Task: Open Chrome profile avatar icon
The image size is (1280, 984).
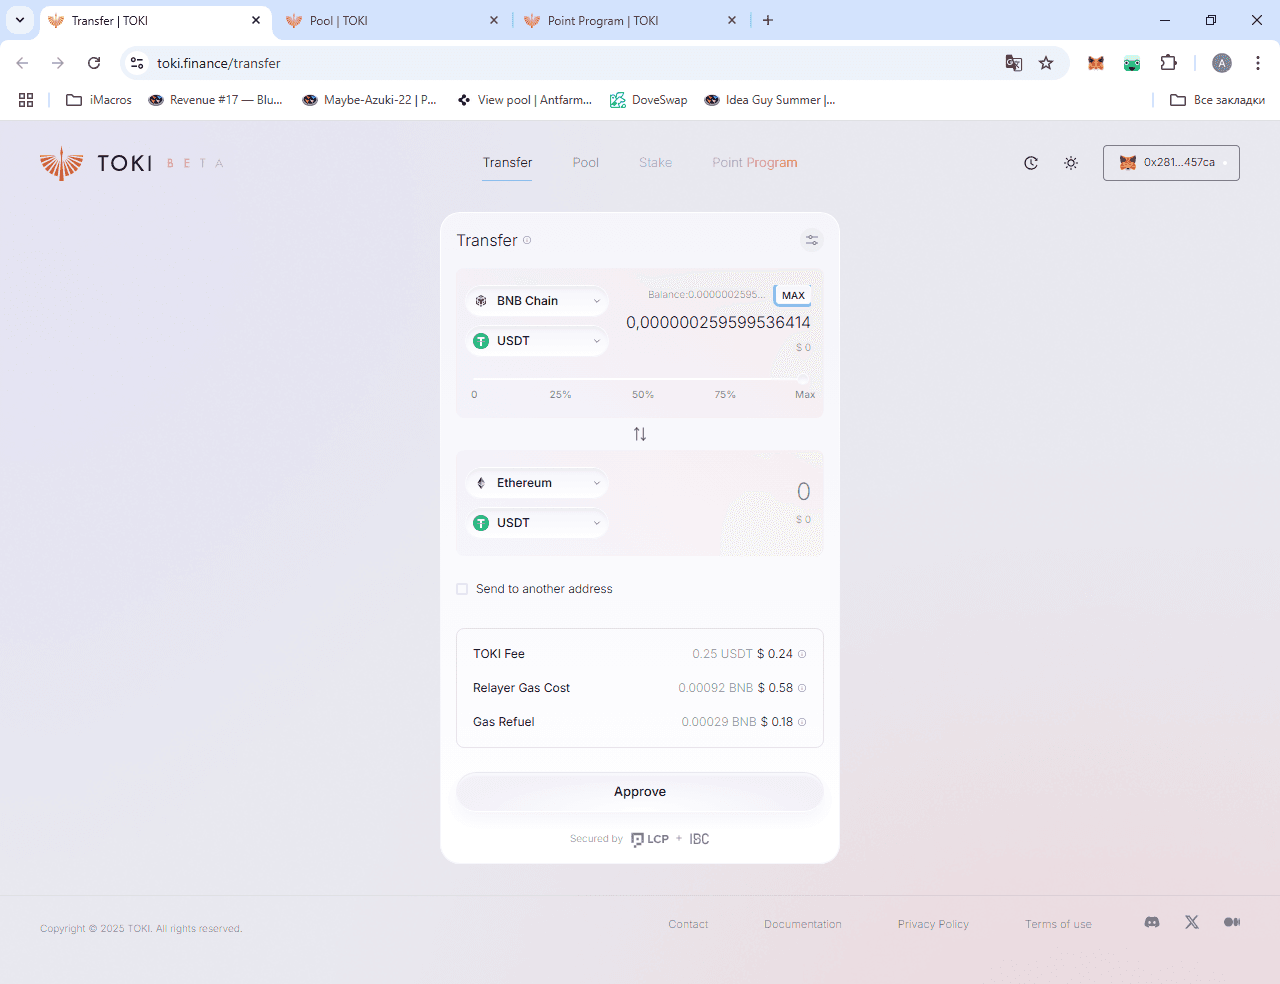Action: point(1222,63)
